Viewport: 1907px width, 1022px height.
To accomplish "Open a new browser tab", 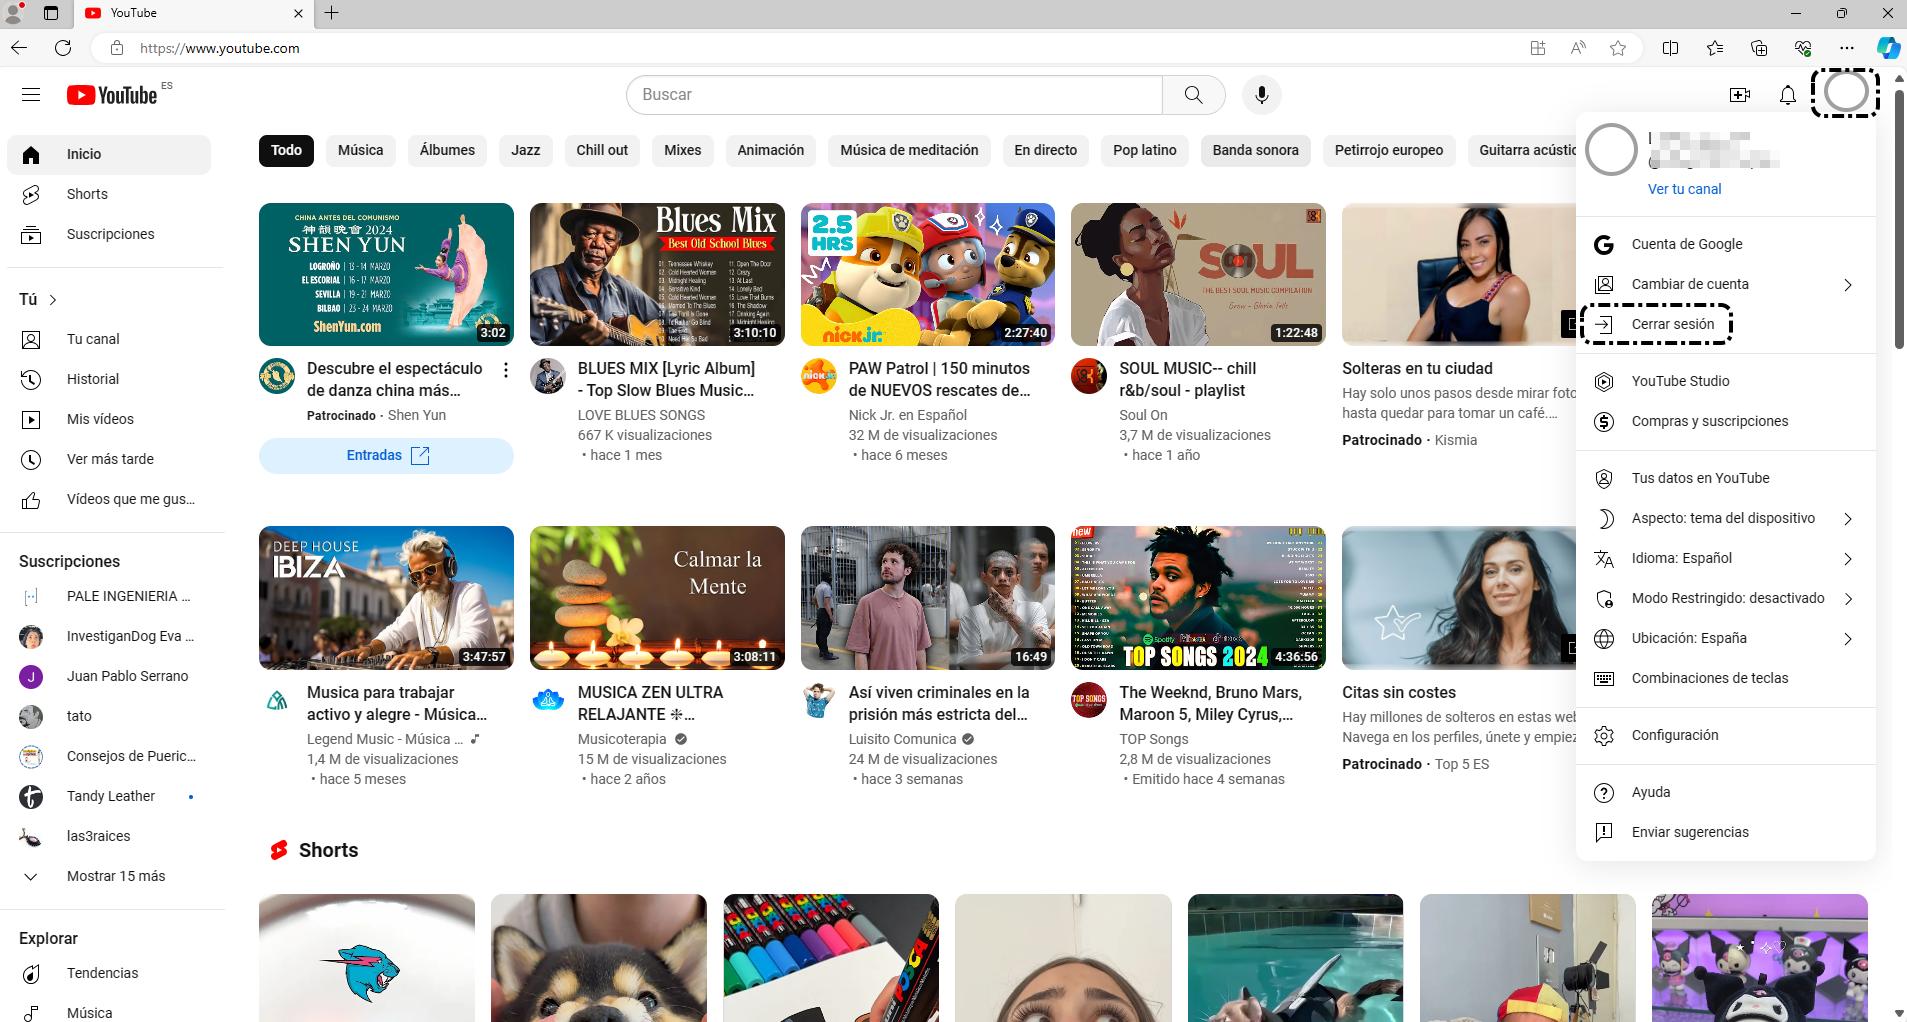I will [331, 13].
